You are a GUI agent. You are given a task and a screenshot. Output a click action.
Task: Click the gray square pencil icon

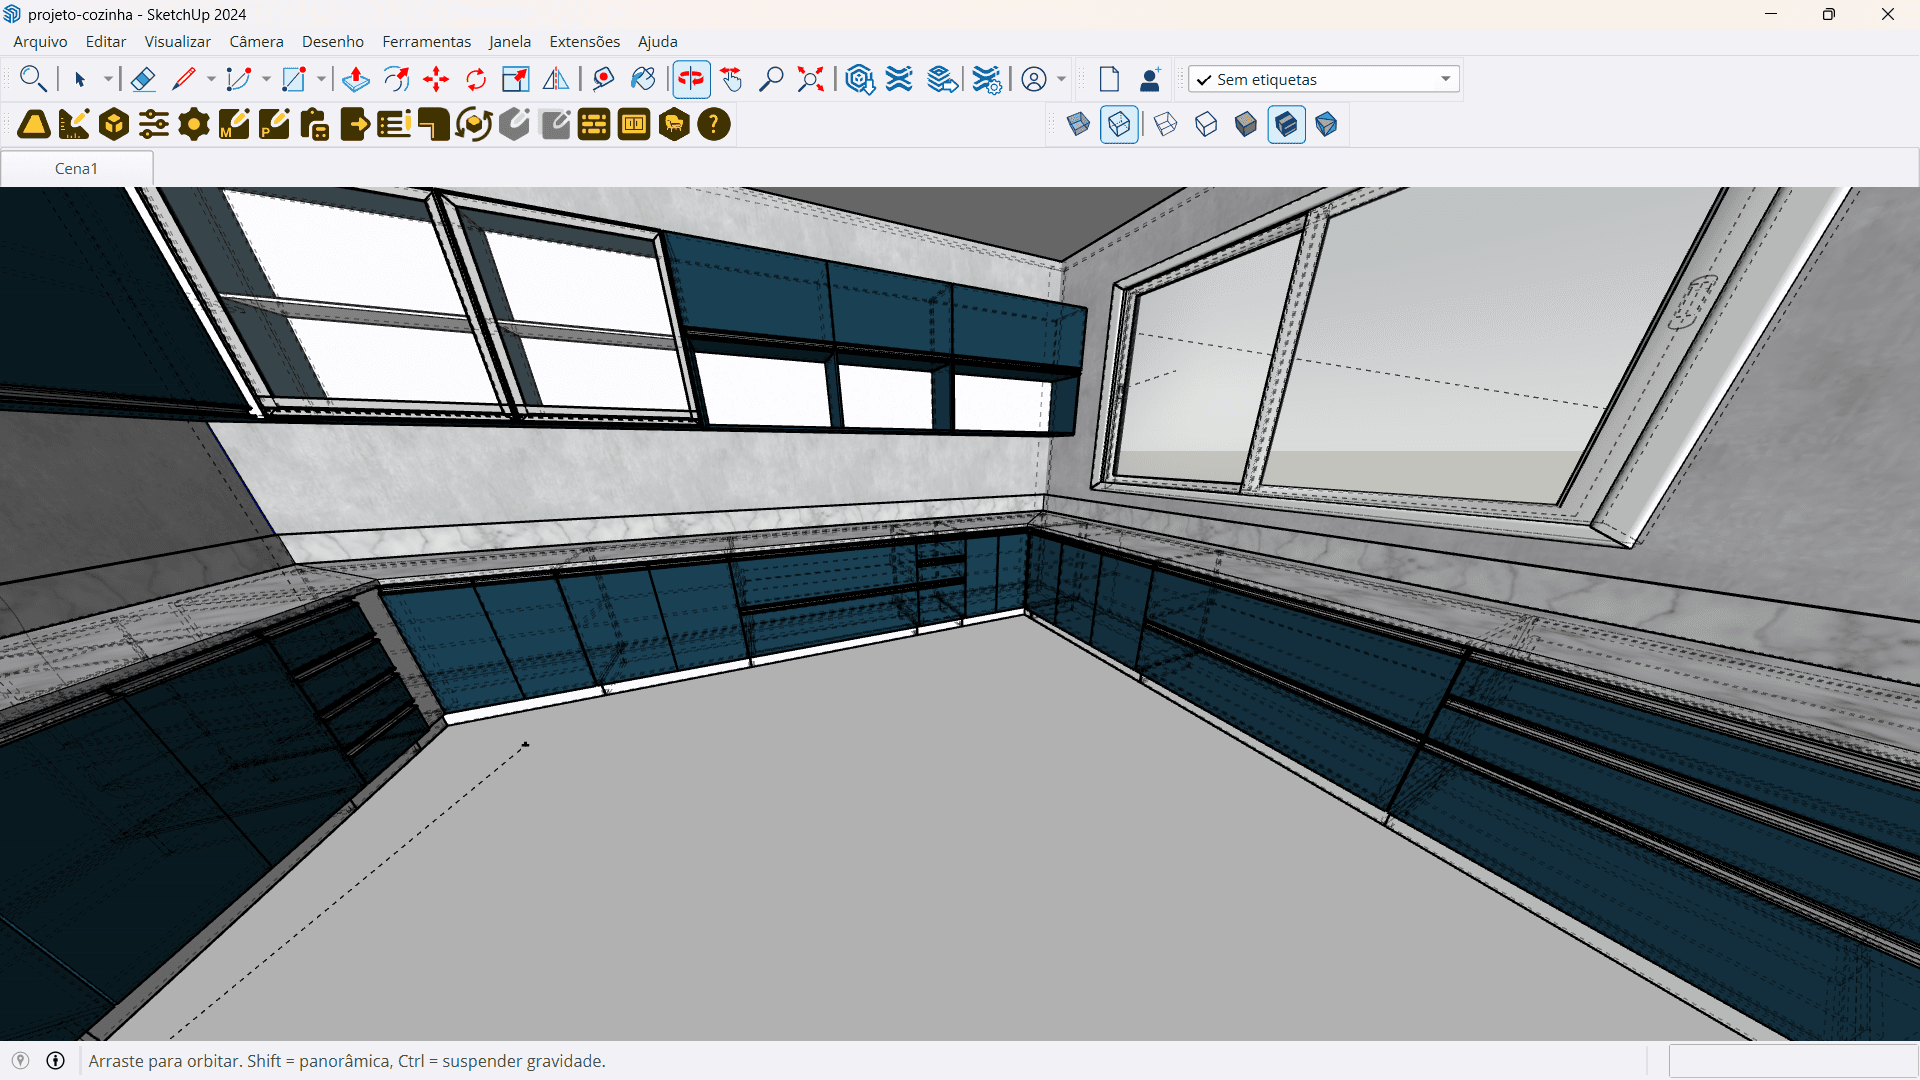554,124
